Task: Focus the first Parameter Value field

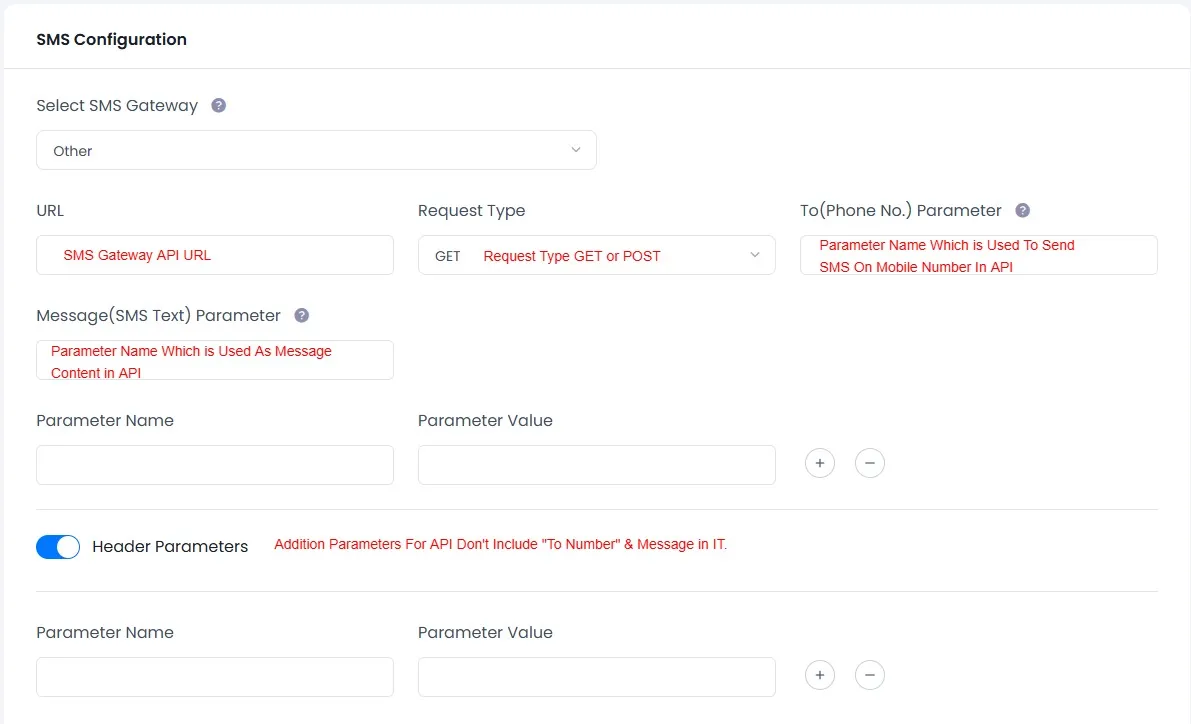Action: click(596, 464)
